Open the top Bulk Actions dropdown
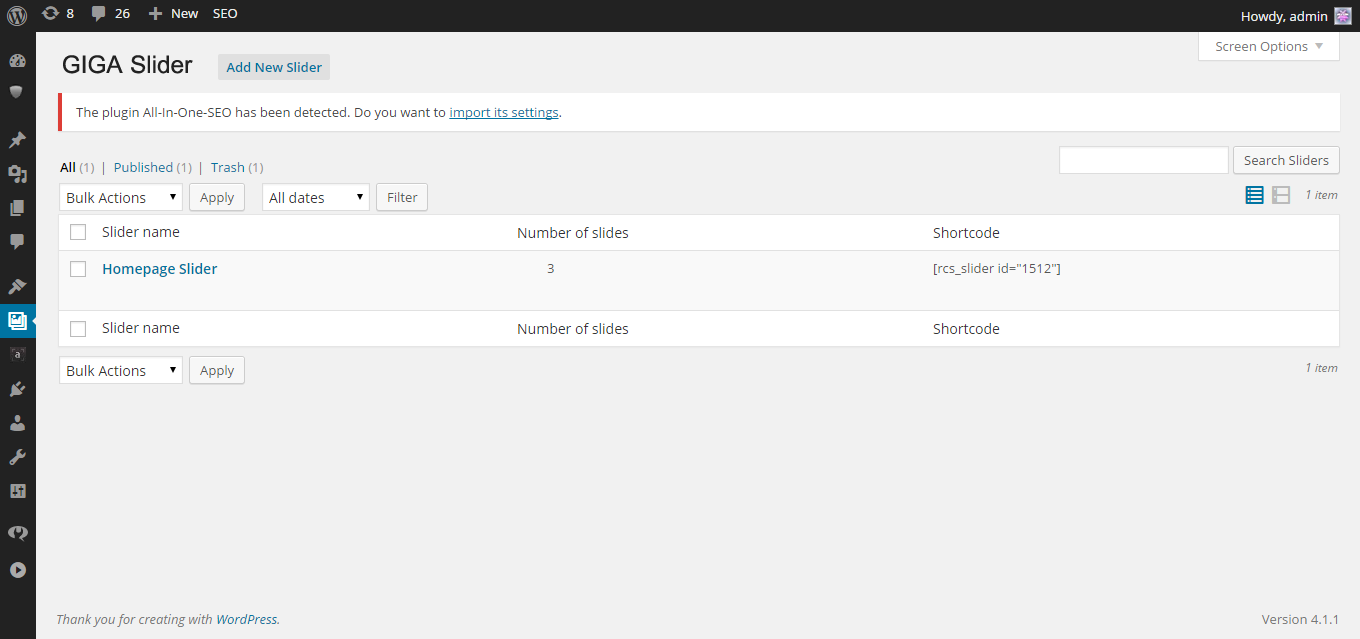Screen dimensions: 1360x639 (121, 197)
